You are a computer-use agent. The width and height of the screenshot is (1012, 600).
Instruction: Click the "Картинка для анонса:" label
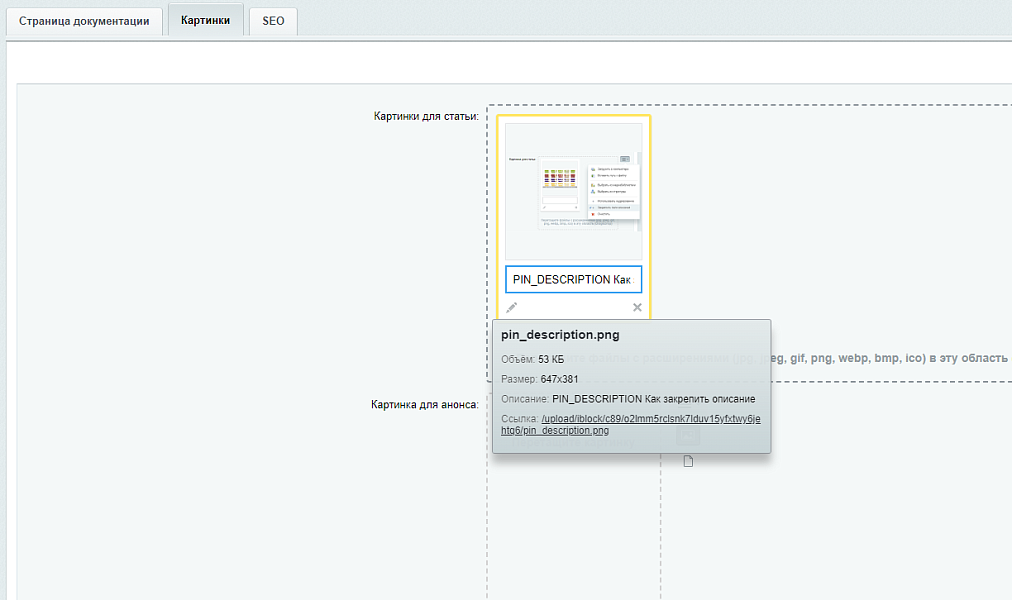[424, 405]
